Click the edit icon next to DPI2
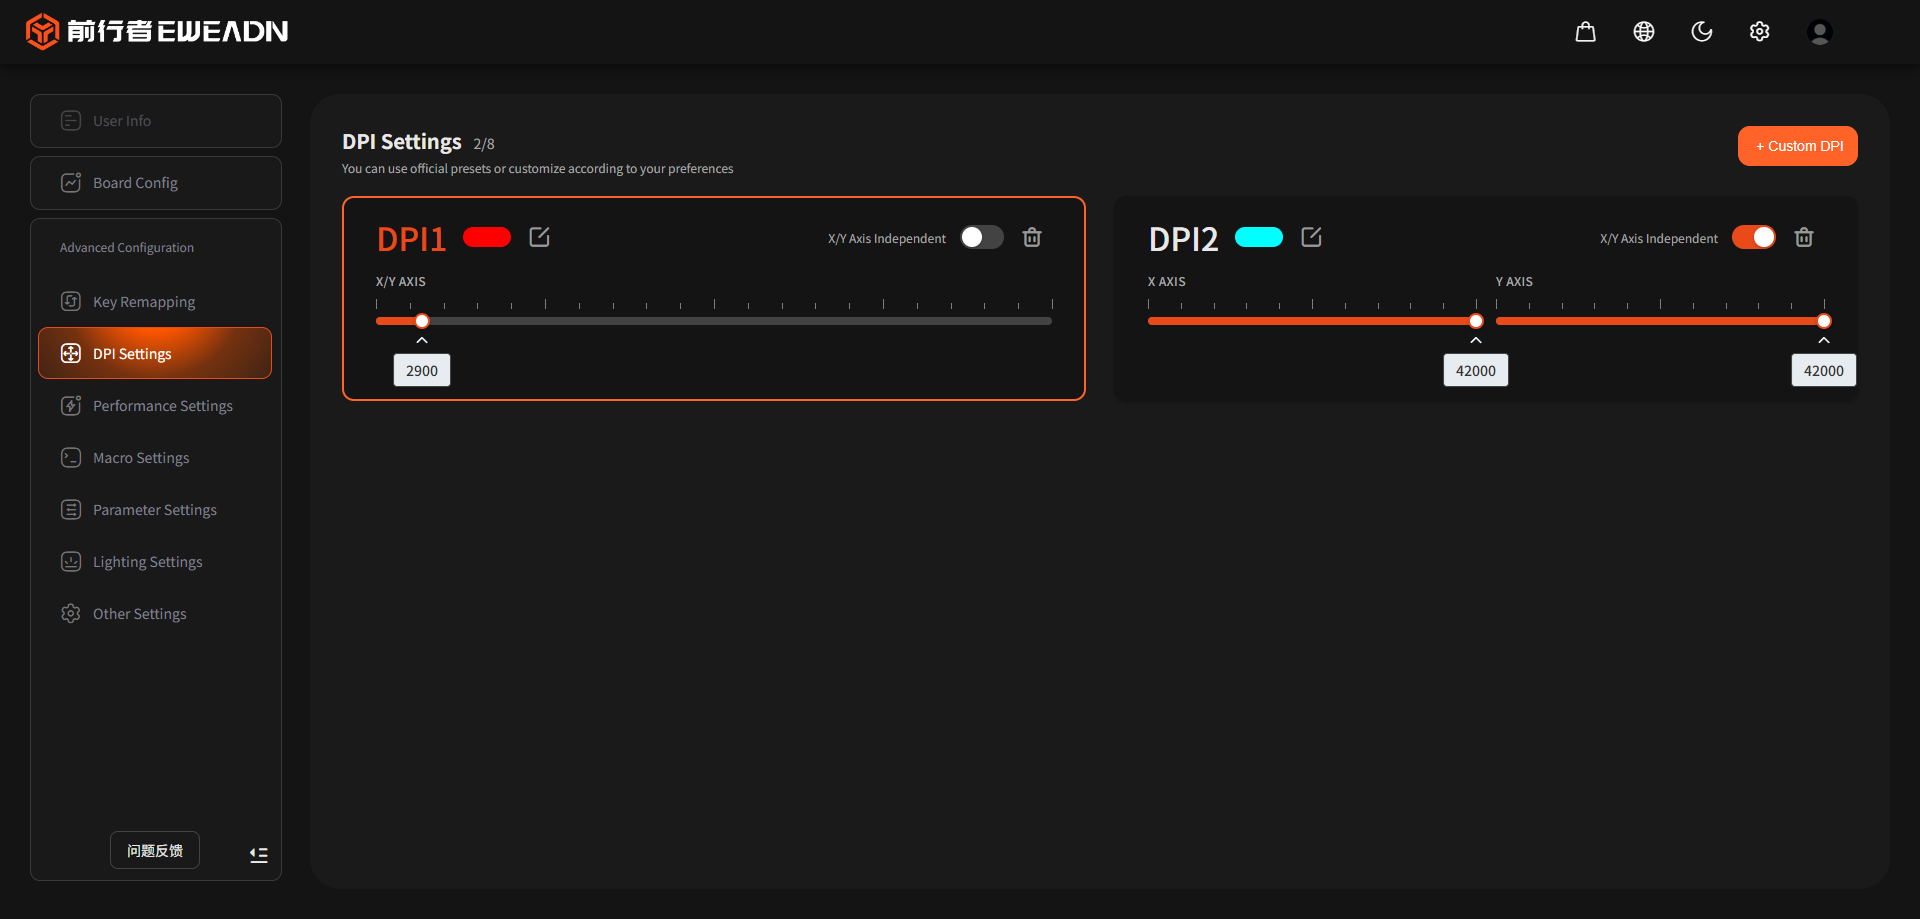 click(x=1311, y=237)
